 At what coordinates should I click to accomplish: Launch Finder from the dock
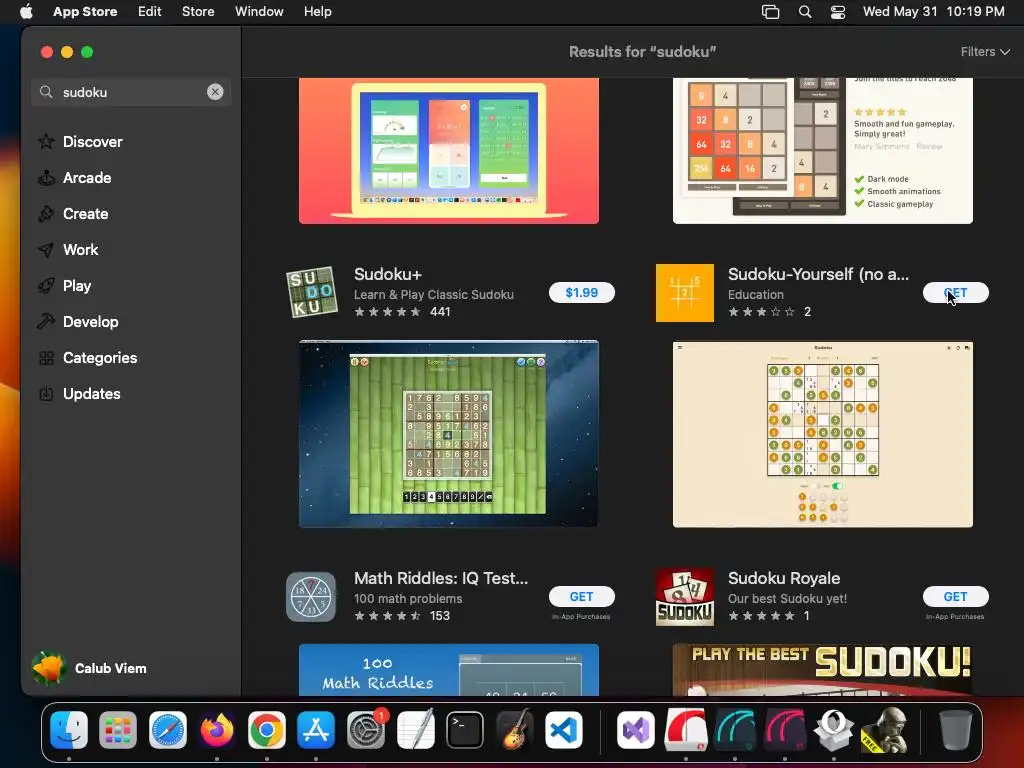tap(69, 729)
